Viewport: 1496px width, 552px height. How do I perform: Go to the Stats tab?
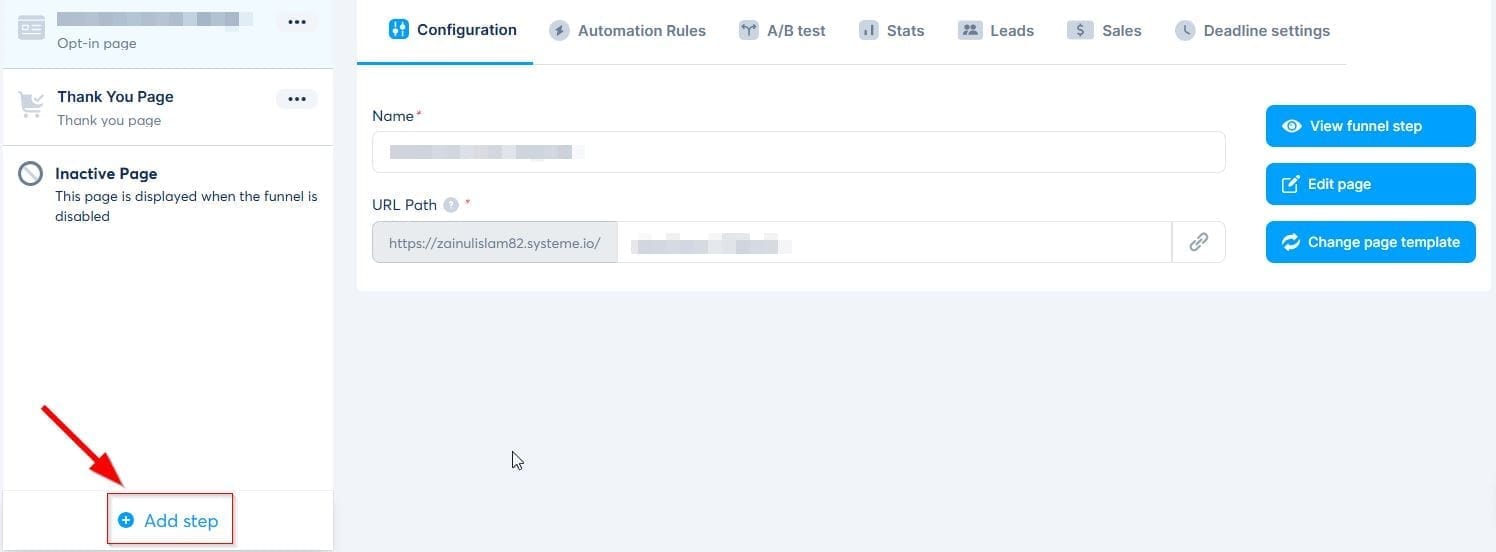click(x=892, y=31)
